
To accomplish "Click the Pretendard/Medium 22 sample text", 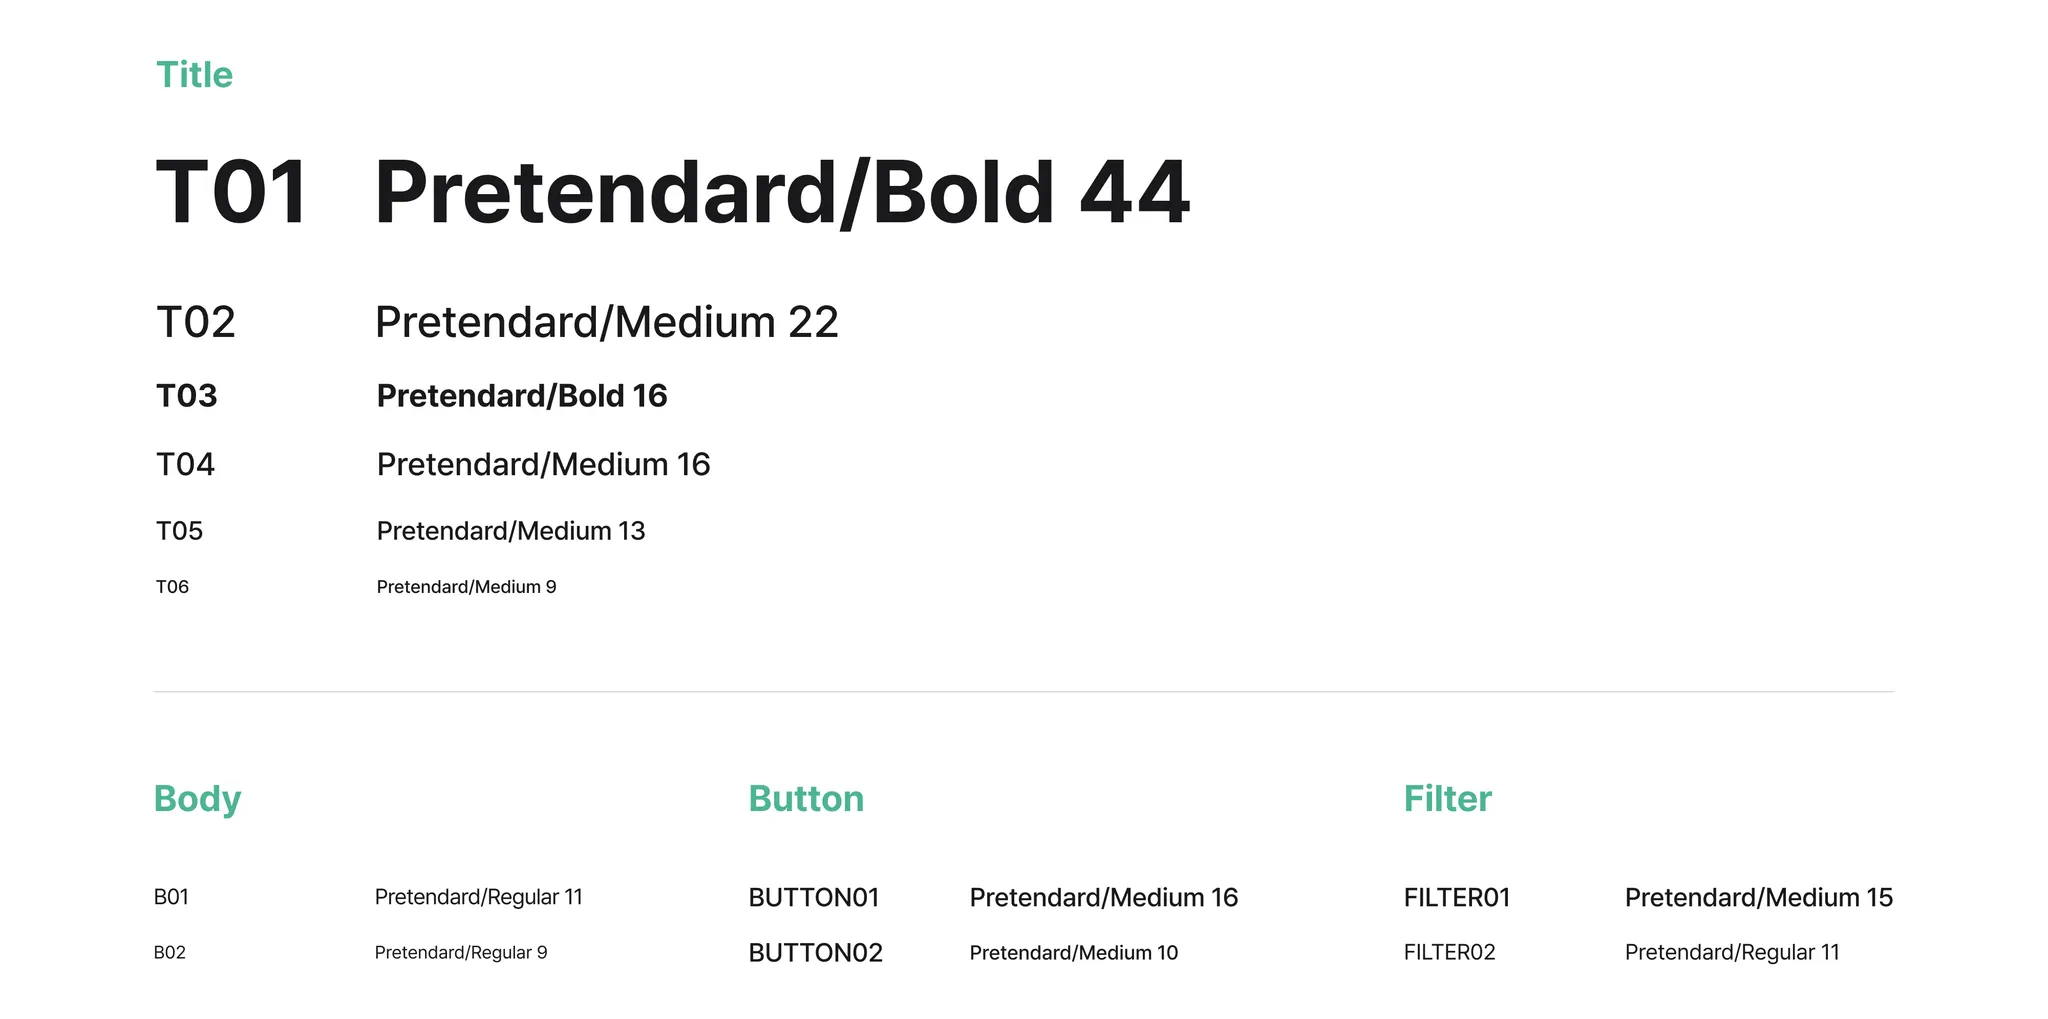I will tap(606, 322).
